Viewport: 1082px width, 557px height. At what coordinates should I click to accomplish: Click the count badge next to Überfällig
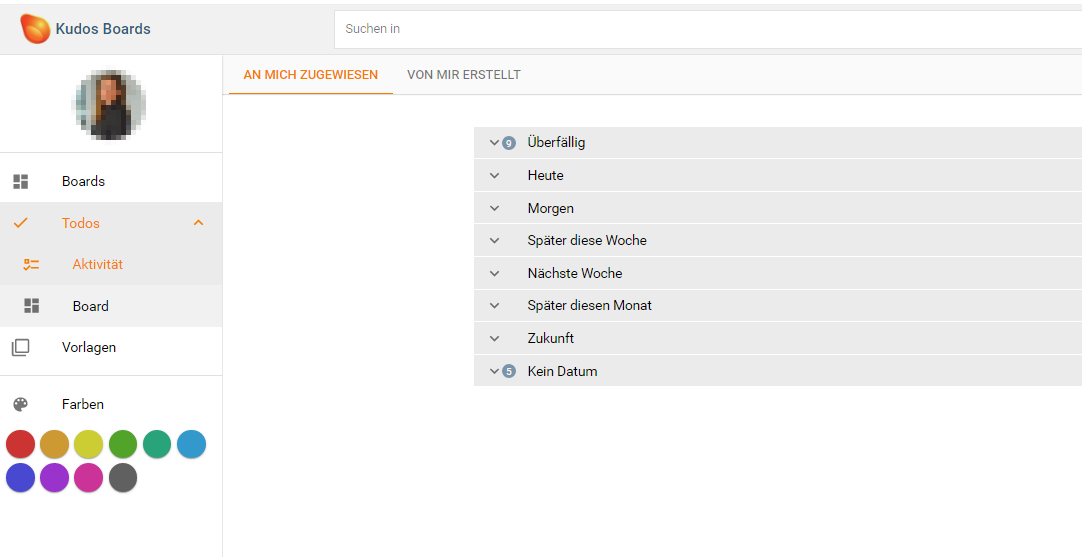click(509, 143)
